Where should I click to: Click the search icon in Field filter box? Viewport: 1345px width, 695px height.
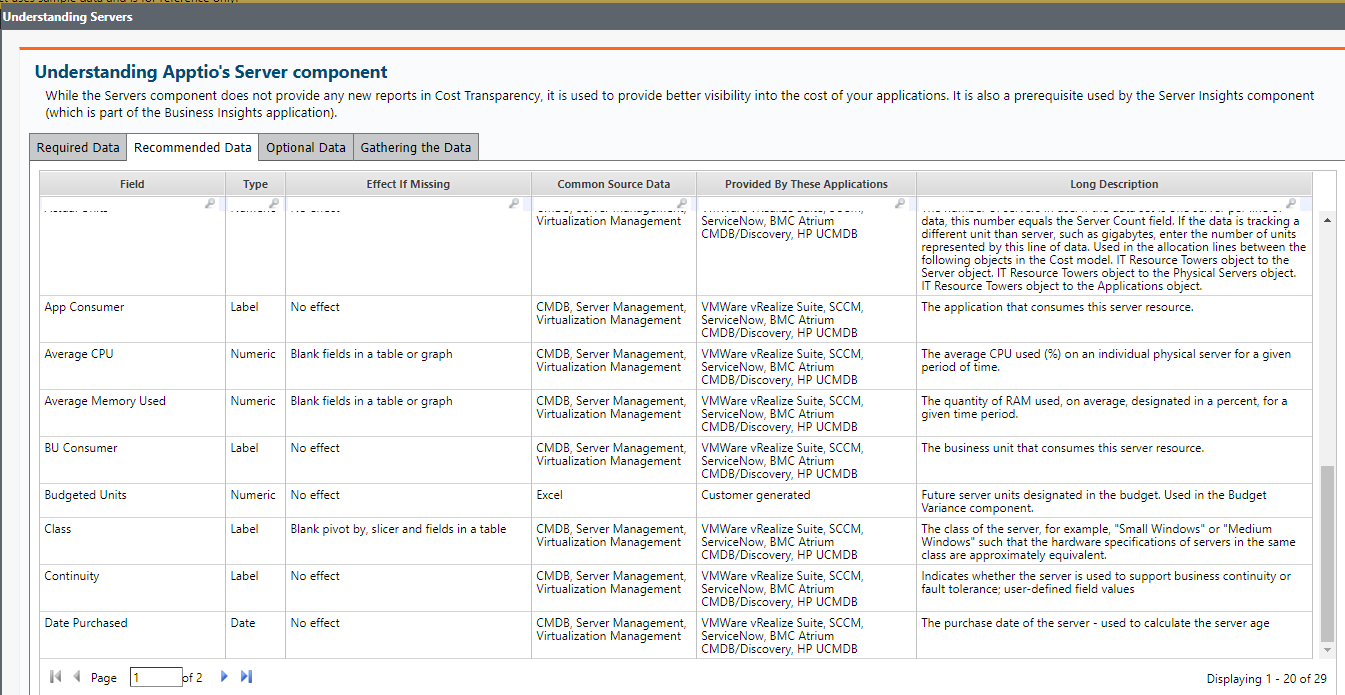[210, 203]
